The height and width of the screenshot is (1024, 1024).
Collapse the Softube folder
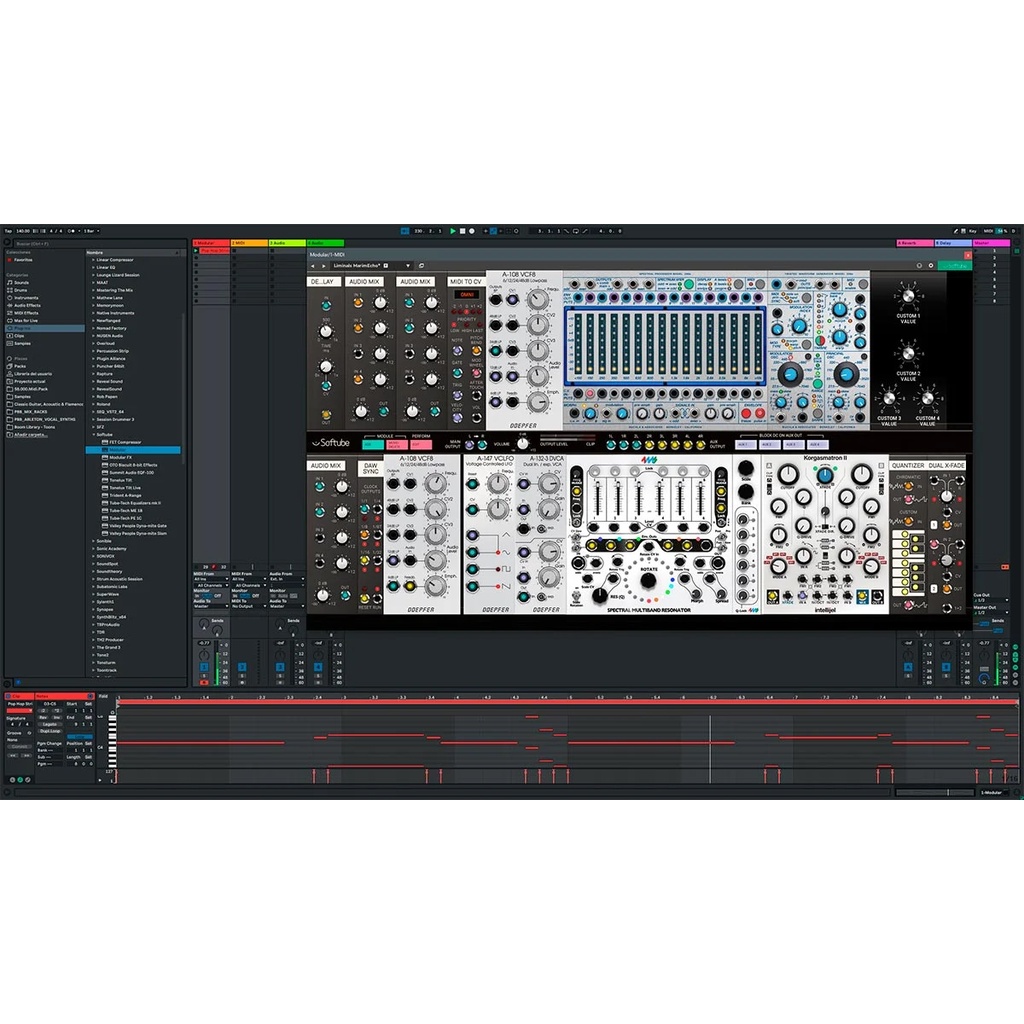[x=93, y=435]
